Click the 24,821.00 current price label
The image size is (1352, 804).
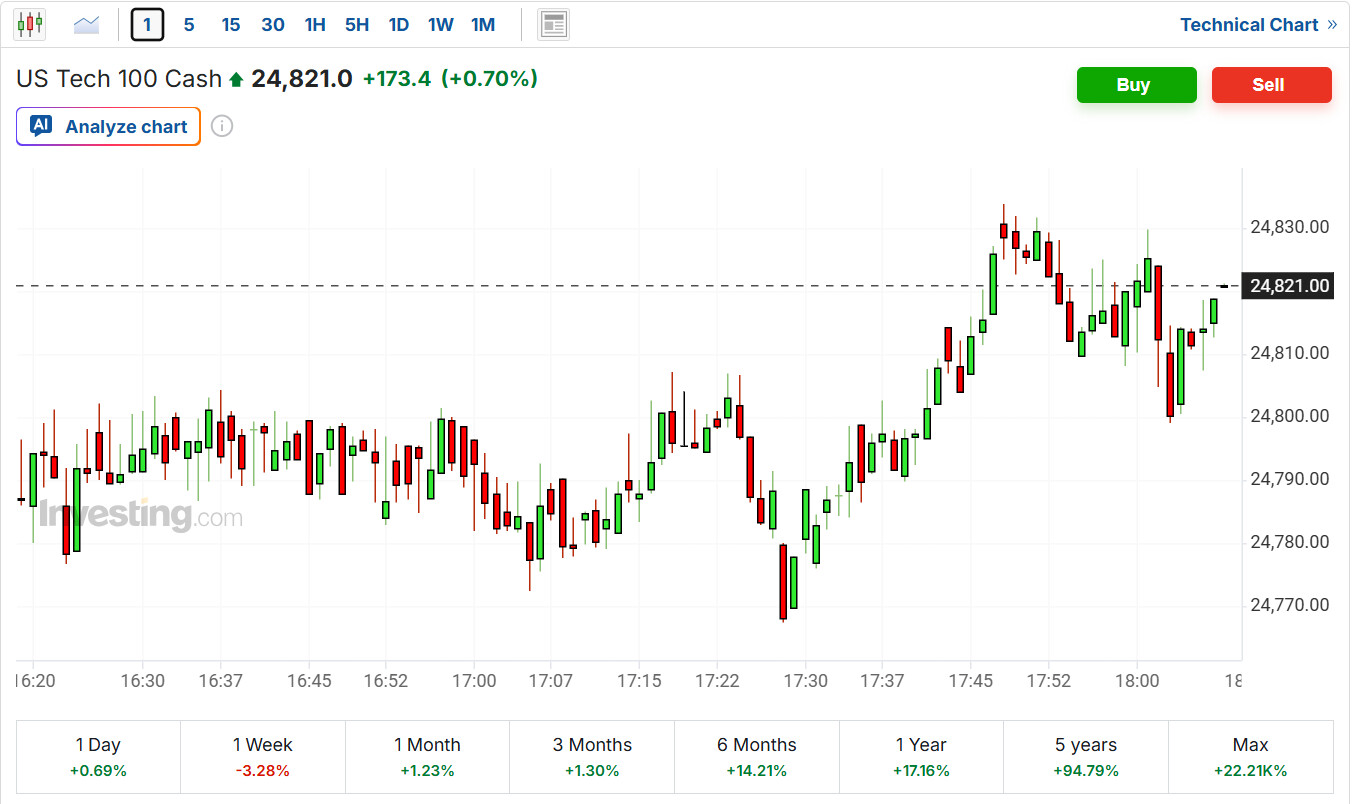[x=1289, y=286]
